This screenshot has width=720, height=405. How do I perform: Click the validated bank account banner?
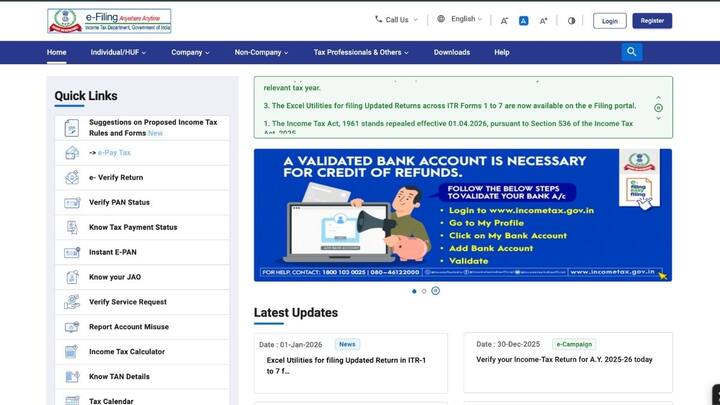(x=463, y=215)
